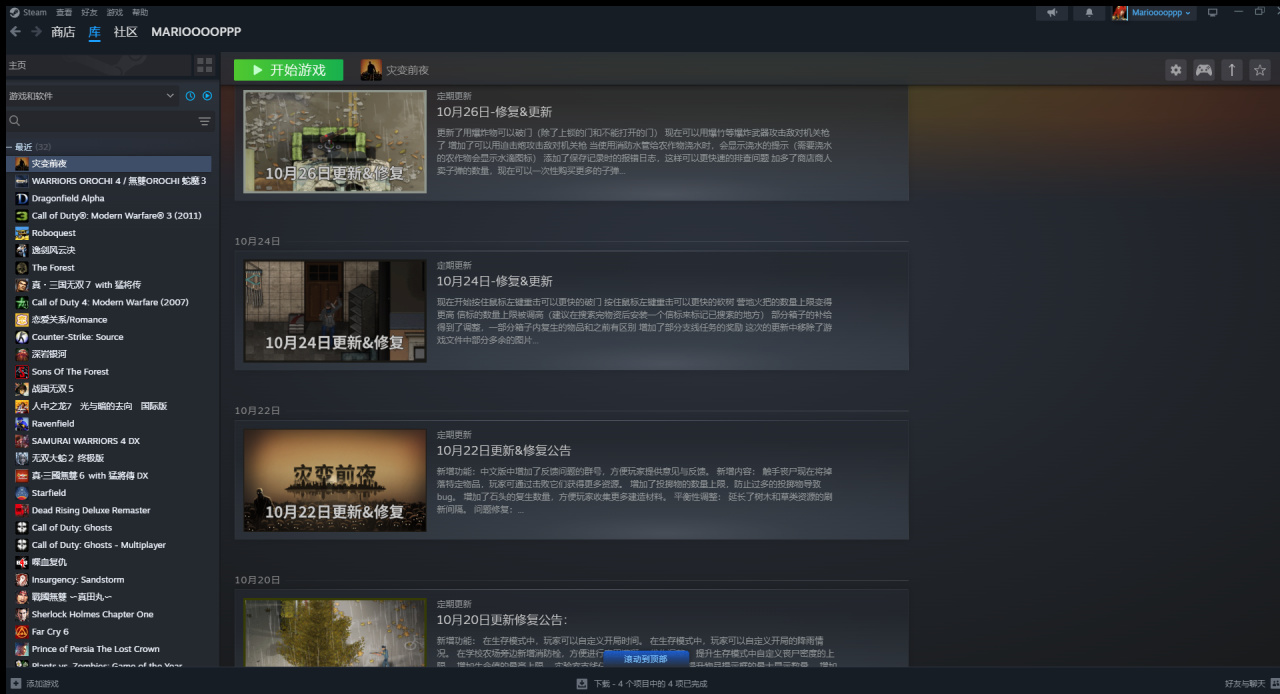
Task: Select Call of Duty 4: Modern Warfare (2007)
Action: pyautogui.click(x=109, y=302)
